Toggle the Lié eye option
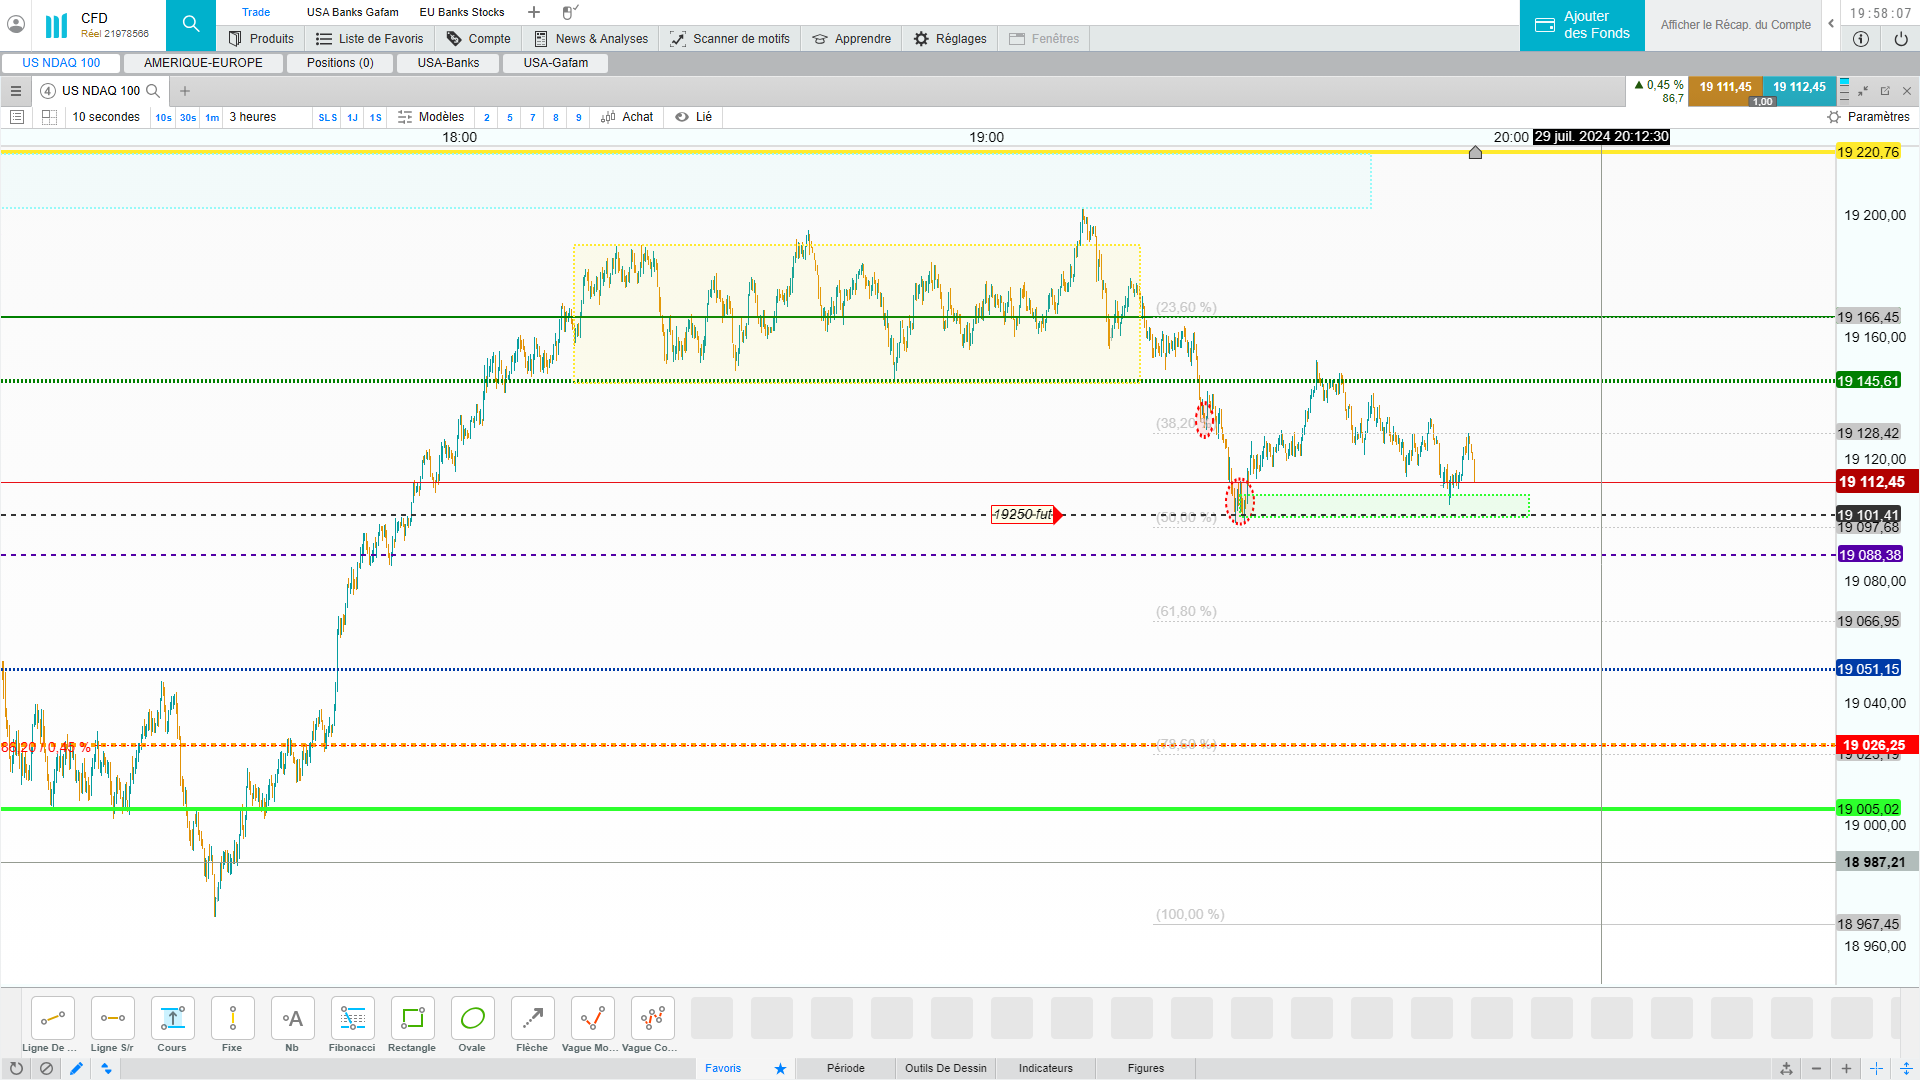Image resolution: width=1920 pixels, height=1080 pixels. pos(693,117)
